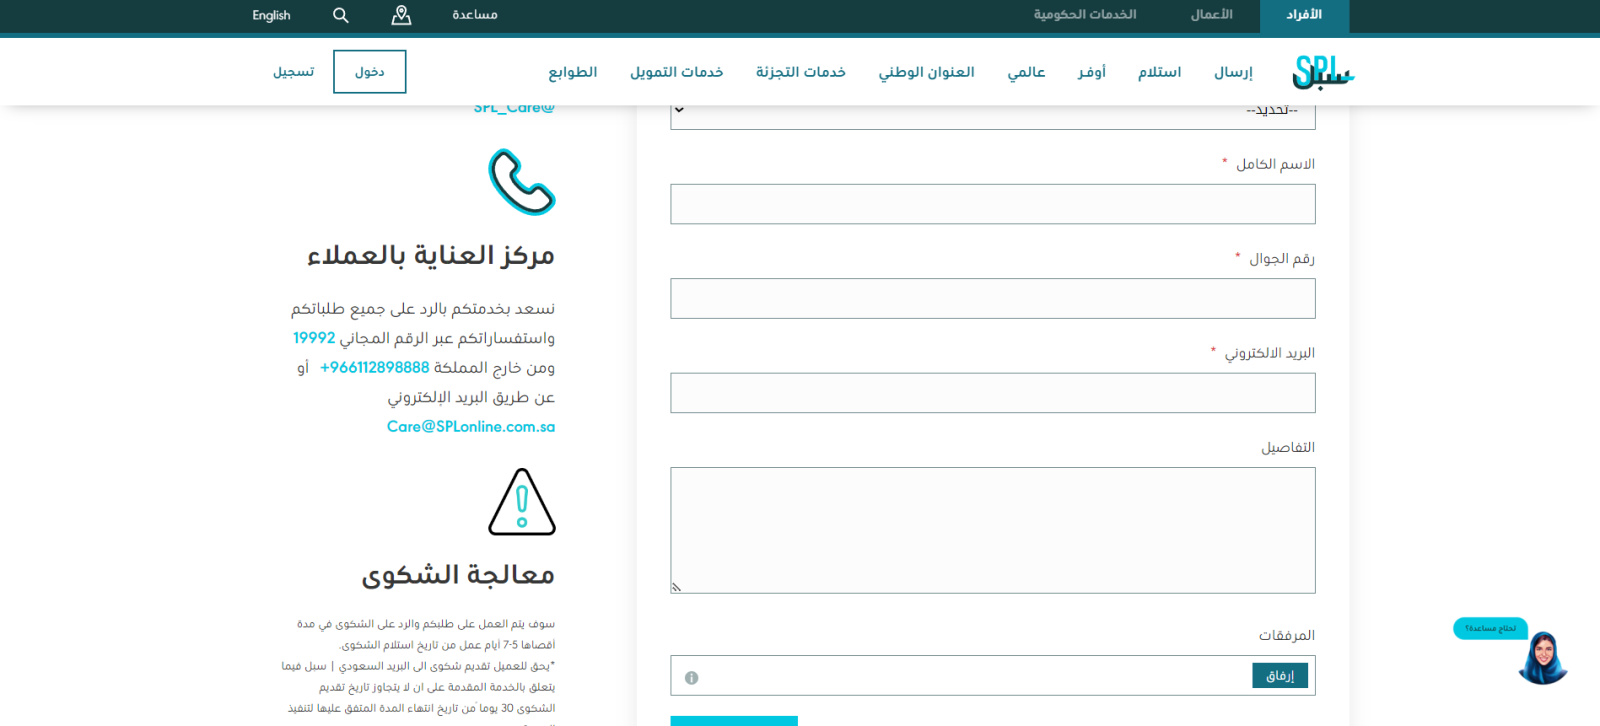Click the Care@SPLonline.com.sa email link
Image resolution: width=1600 pixels, height=726 pixels.
[470, 427]
